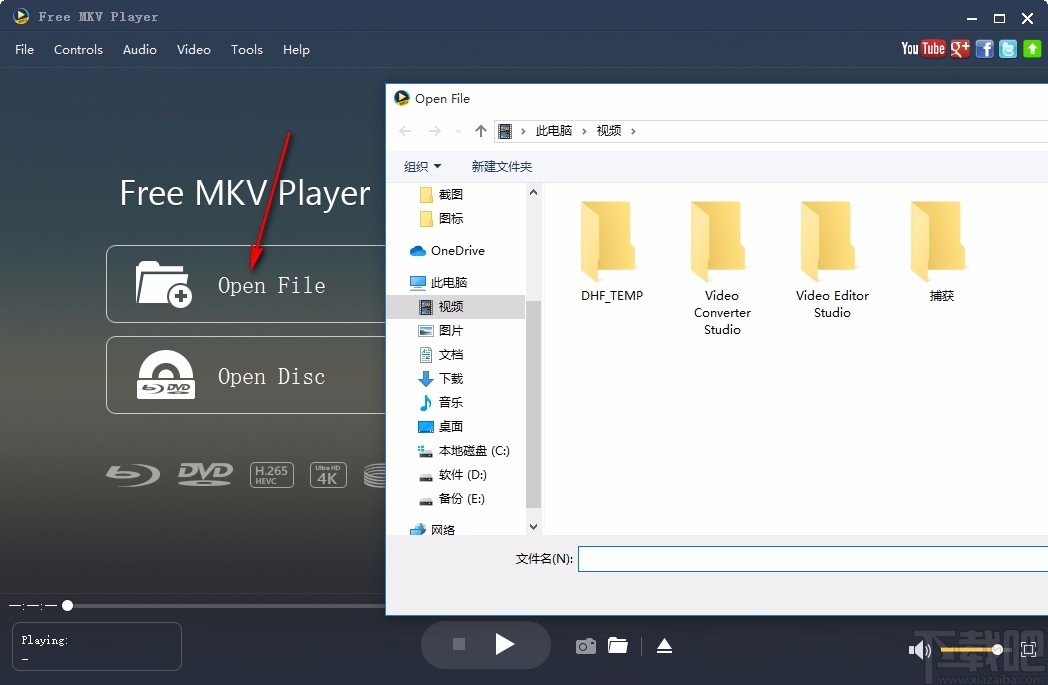Select 本地磁盘 (C:) drive
1048x685 pixels.
tap(464, 451)
